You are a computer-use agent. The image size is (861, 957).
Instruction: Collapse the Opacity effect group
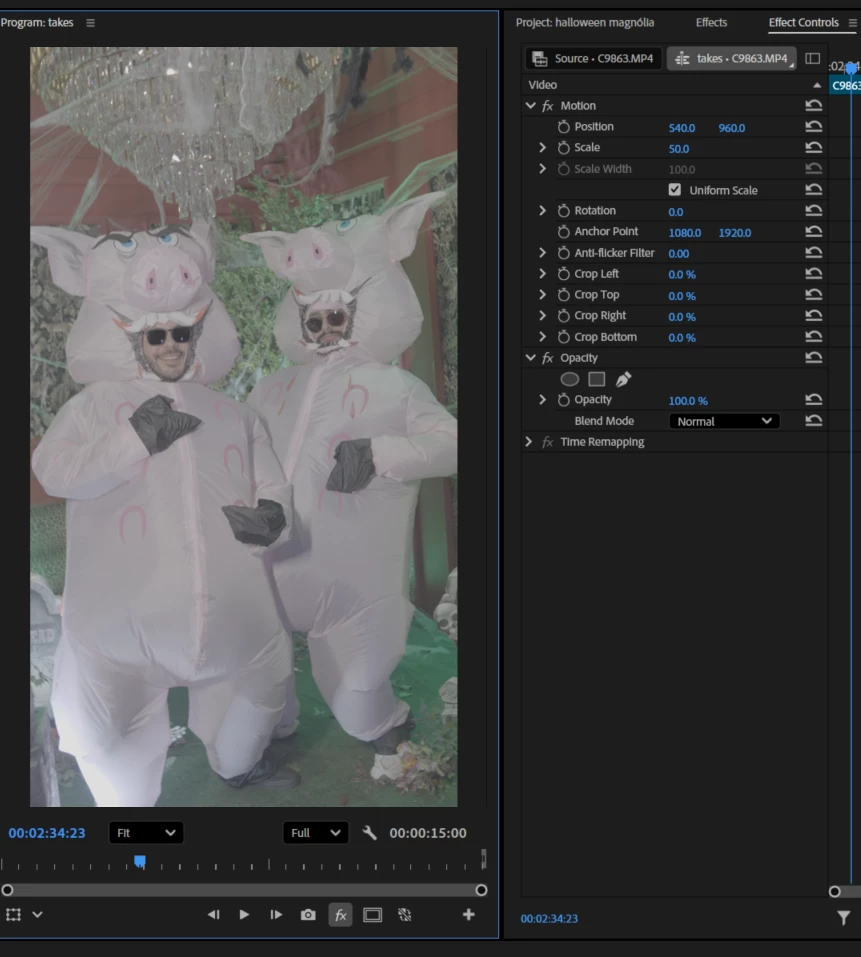(x=530, y=358)
